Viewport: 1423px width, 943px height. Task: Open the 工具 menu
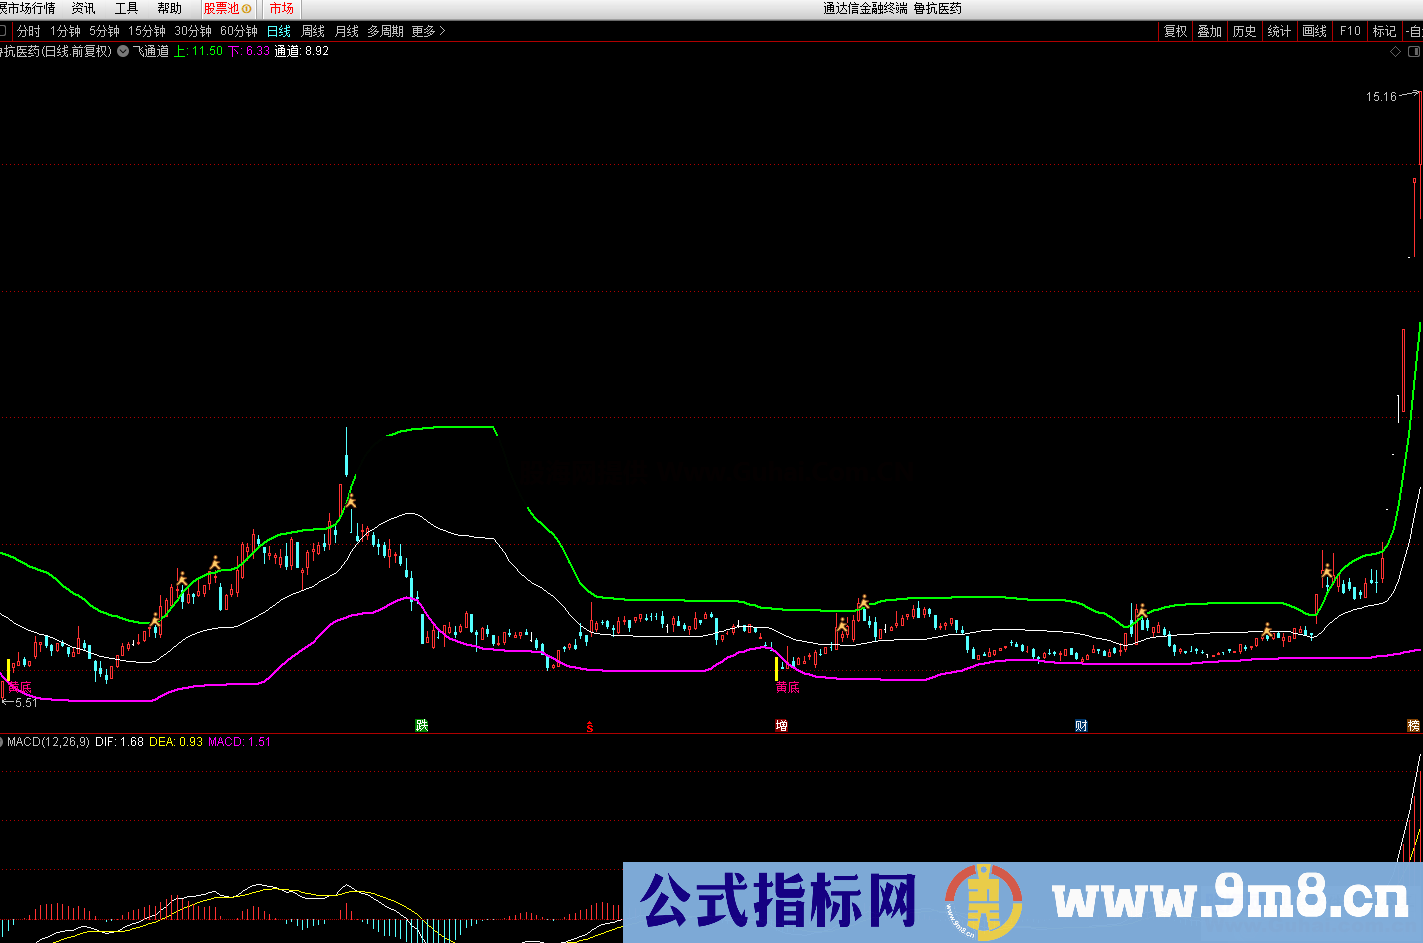pos(126,8)
